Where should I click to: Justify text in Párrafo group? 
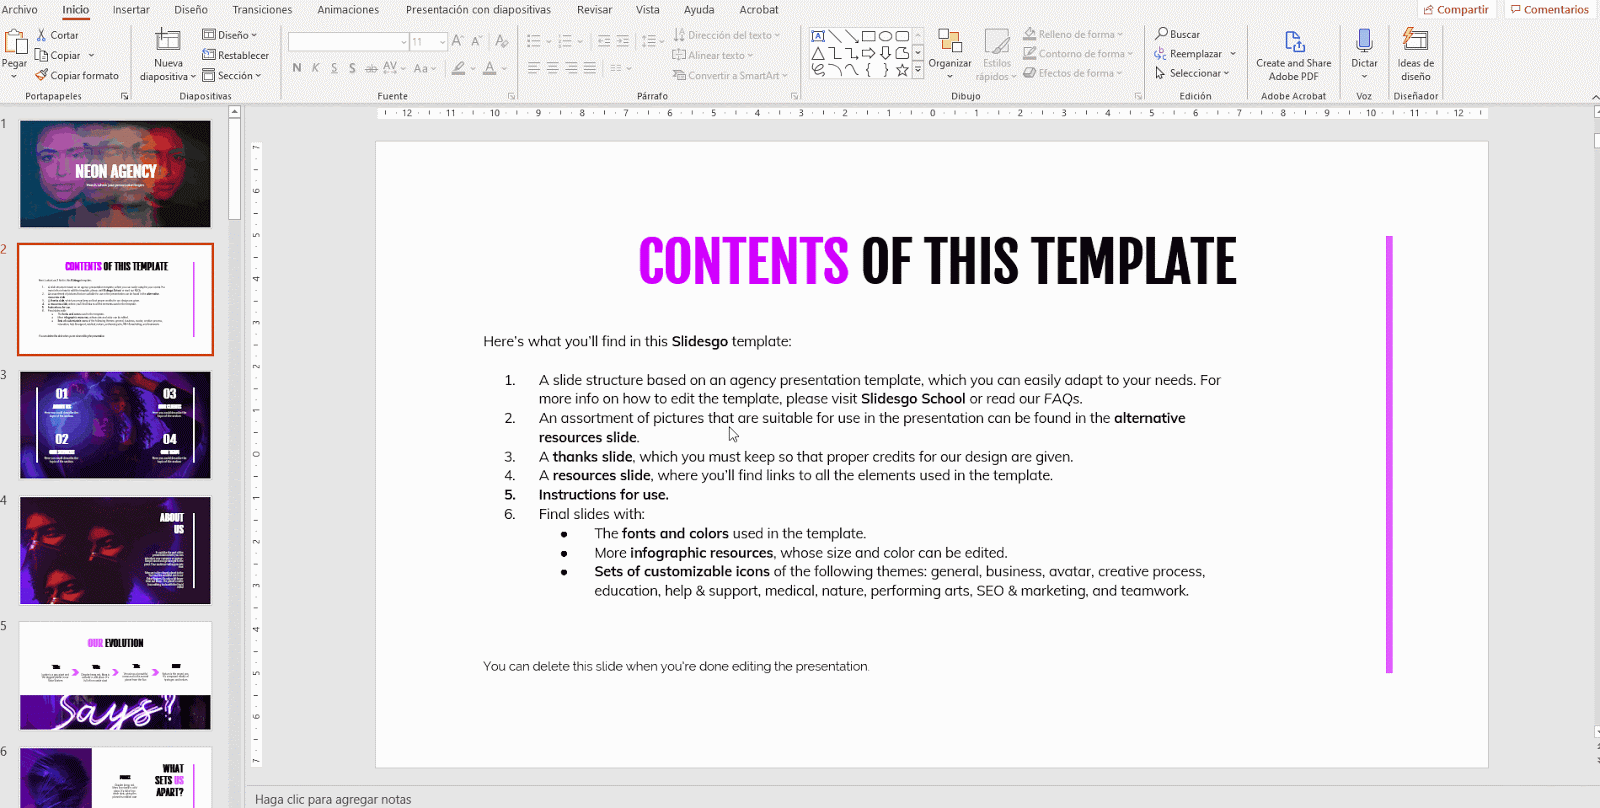(590, 68)
